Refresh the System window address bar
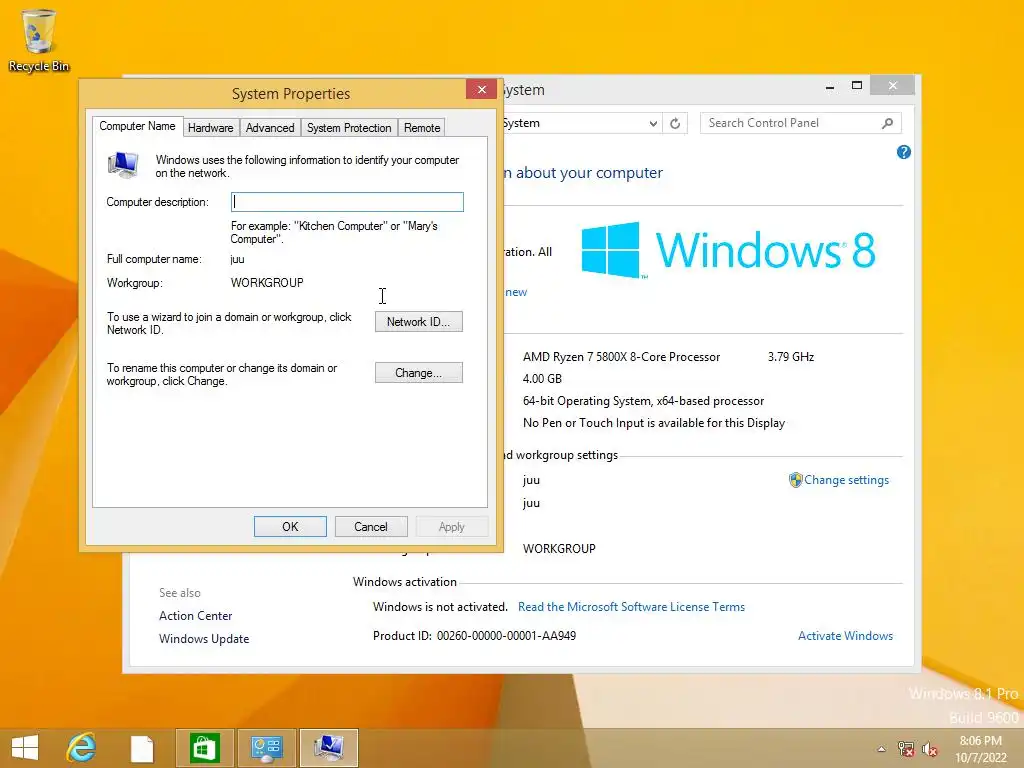Viewport: 1024px width, 768px height. (x=675, y=123)
